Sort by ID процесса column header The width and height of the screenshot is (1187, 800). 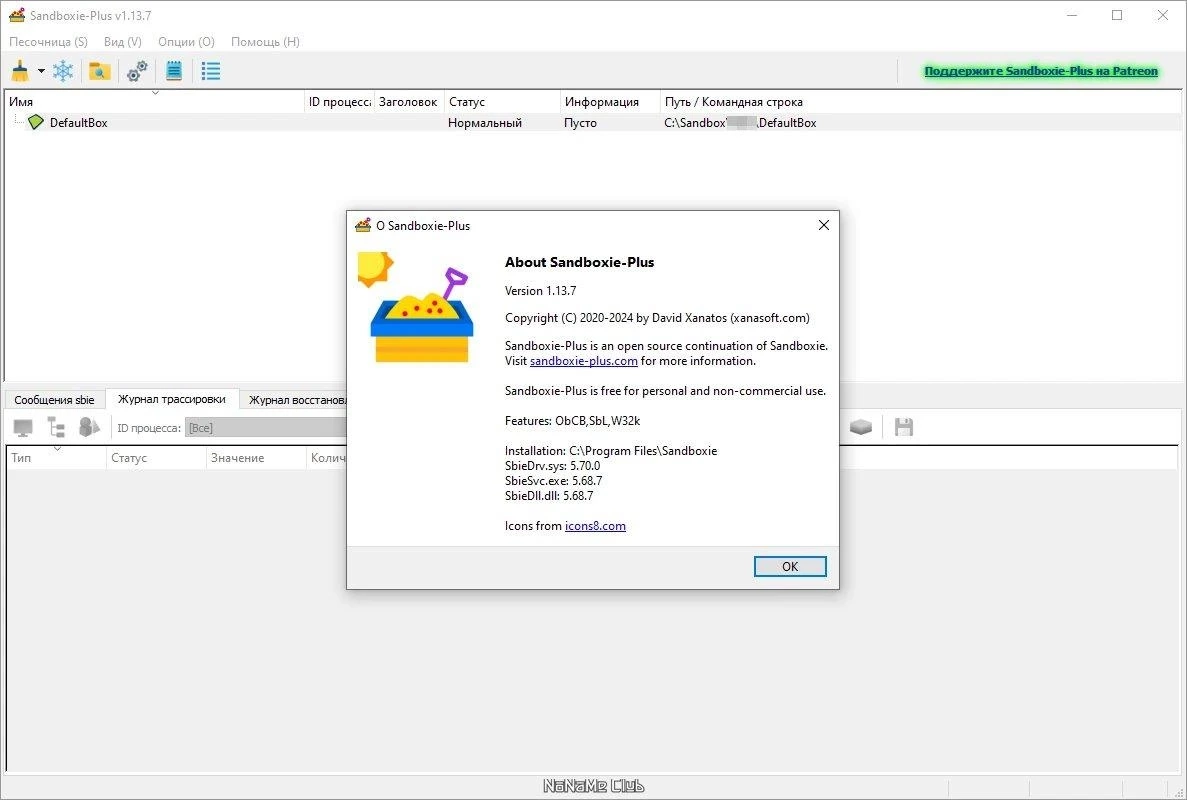point(339,101)
